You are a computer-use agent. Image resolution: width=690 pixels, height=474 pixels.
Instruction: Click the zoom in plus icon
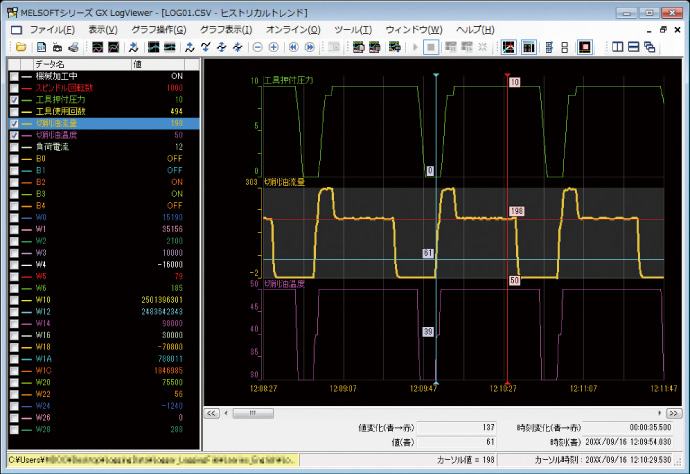click(x=274, y=47)
